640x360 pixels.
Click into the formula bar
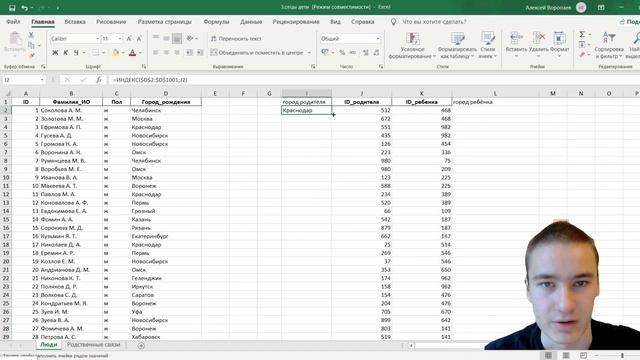373,80
